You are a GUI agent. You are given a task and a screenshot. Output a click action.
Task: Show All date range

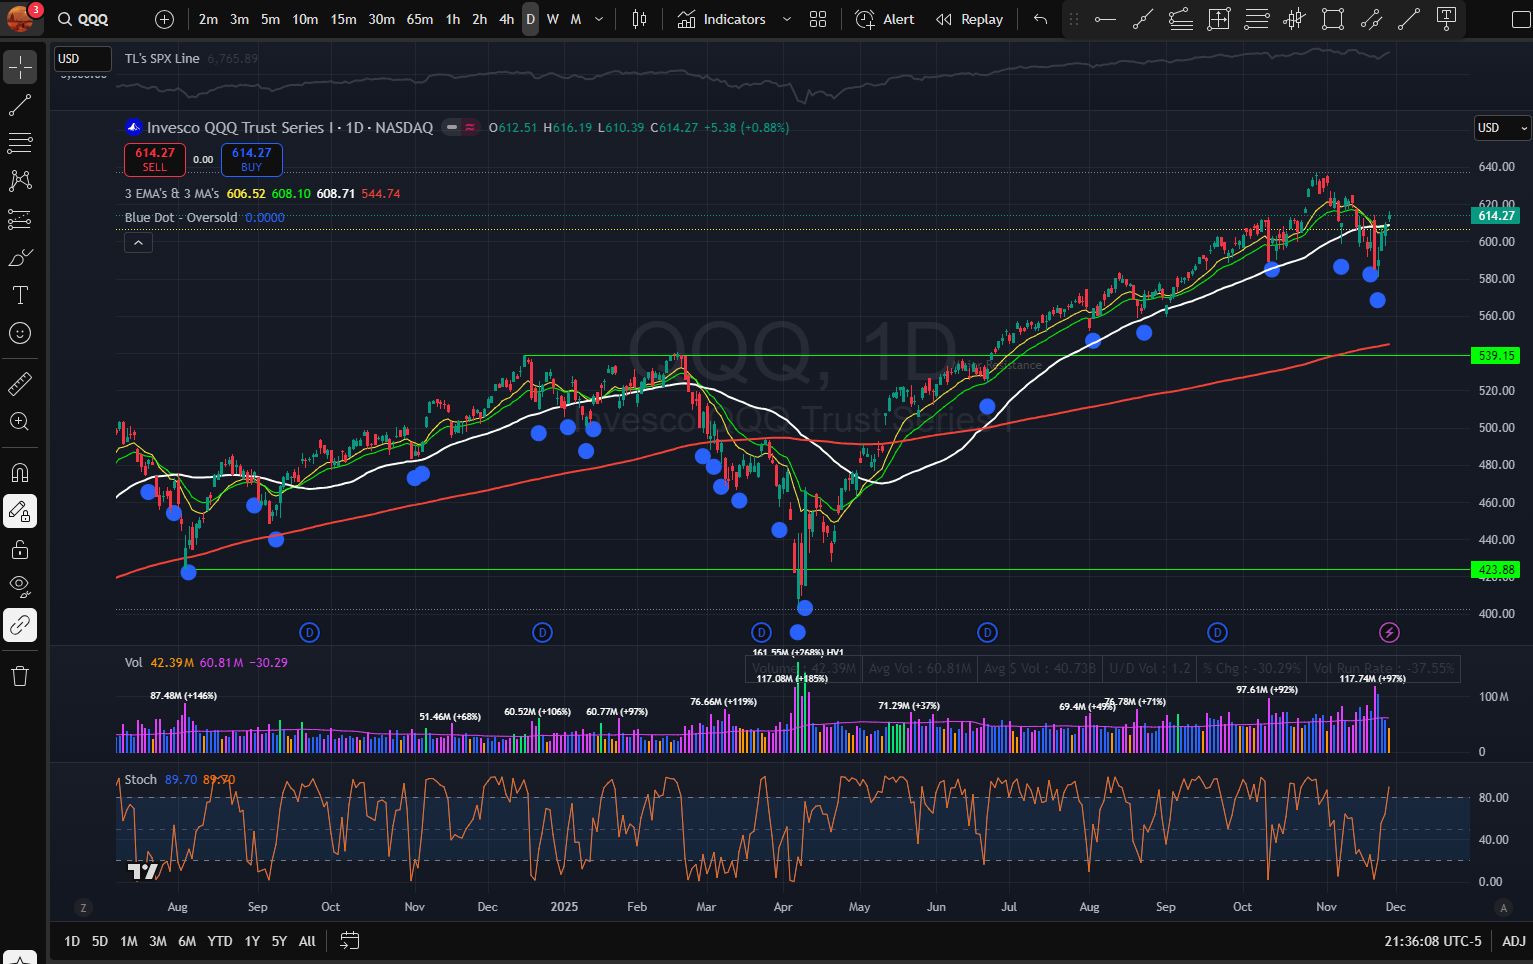(x=307, y=941)
